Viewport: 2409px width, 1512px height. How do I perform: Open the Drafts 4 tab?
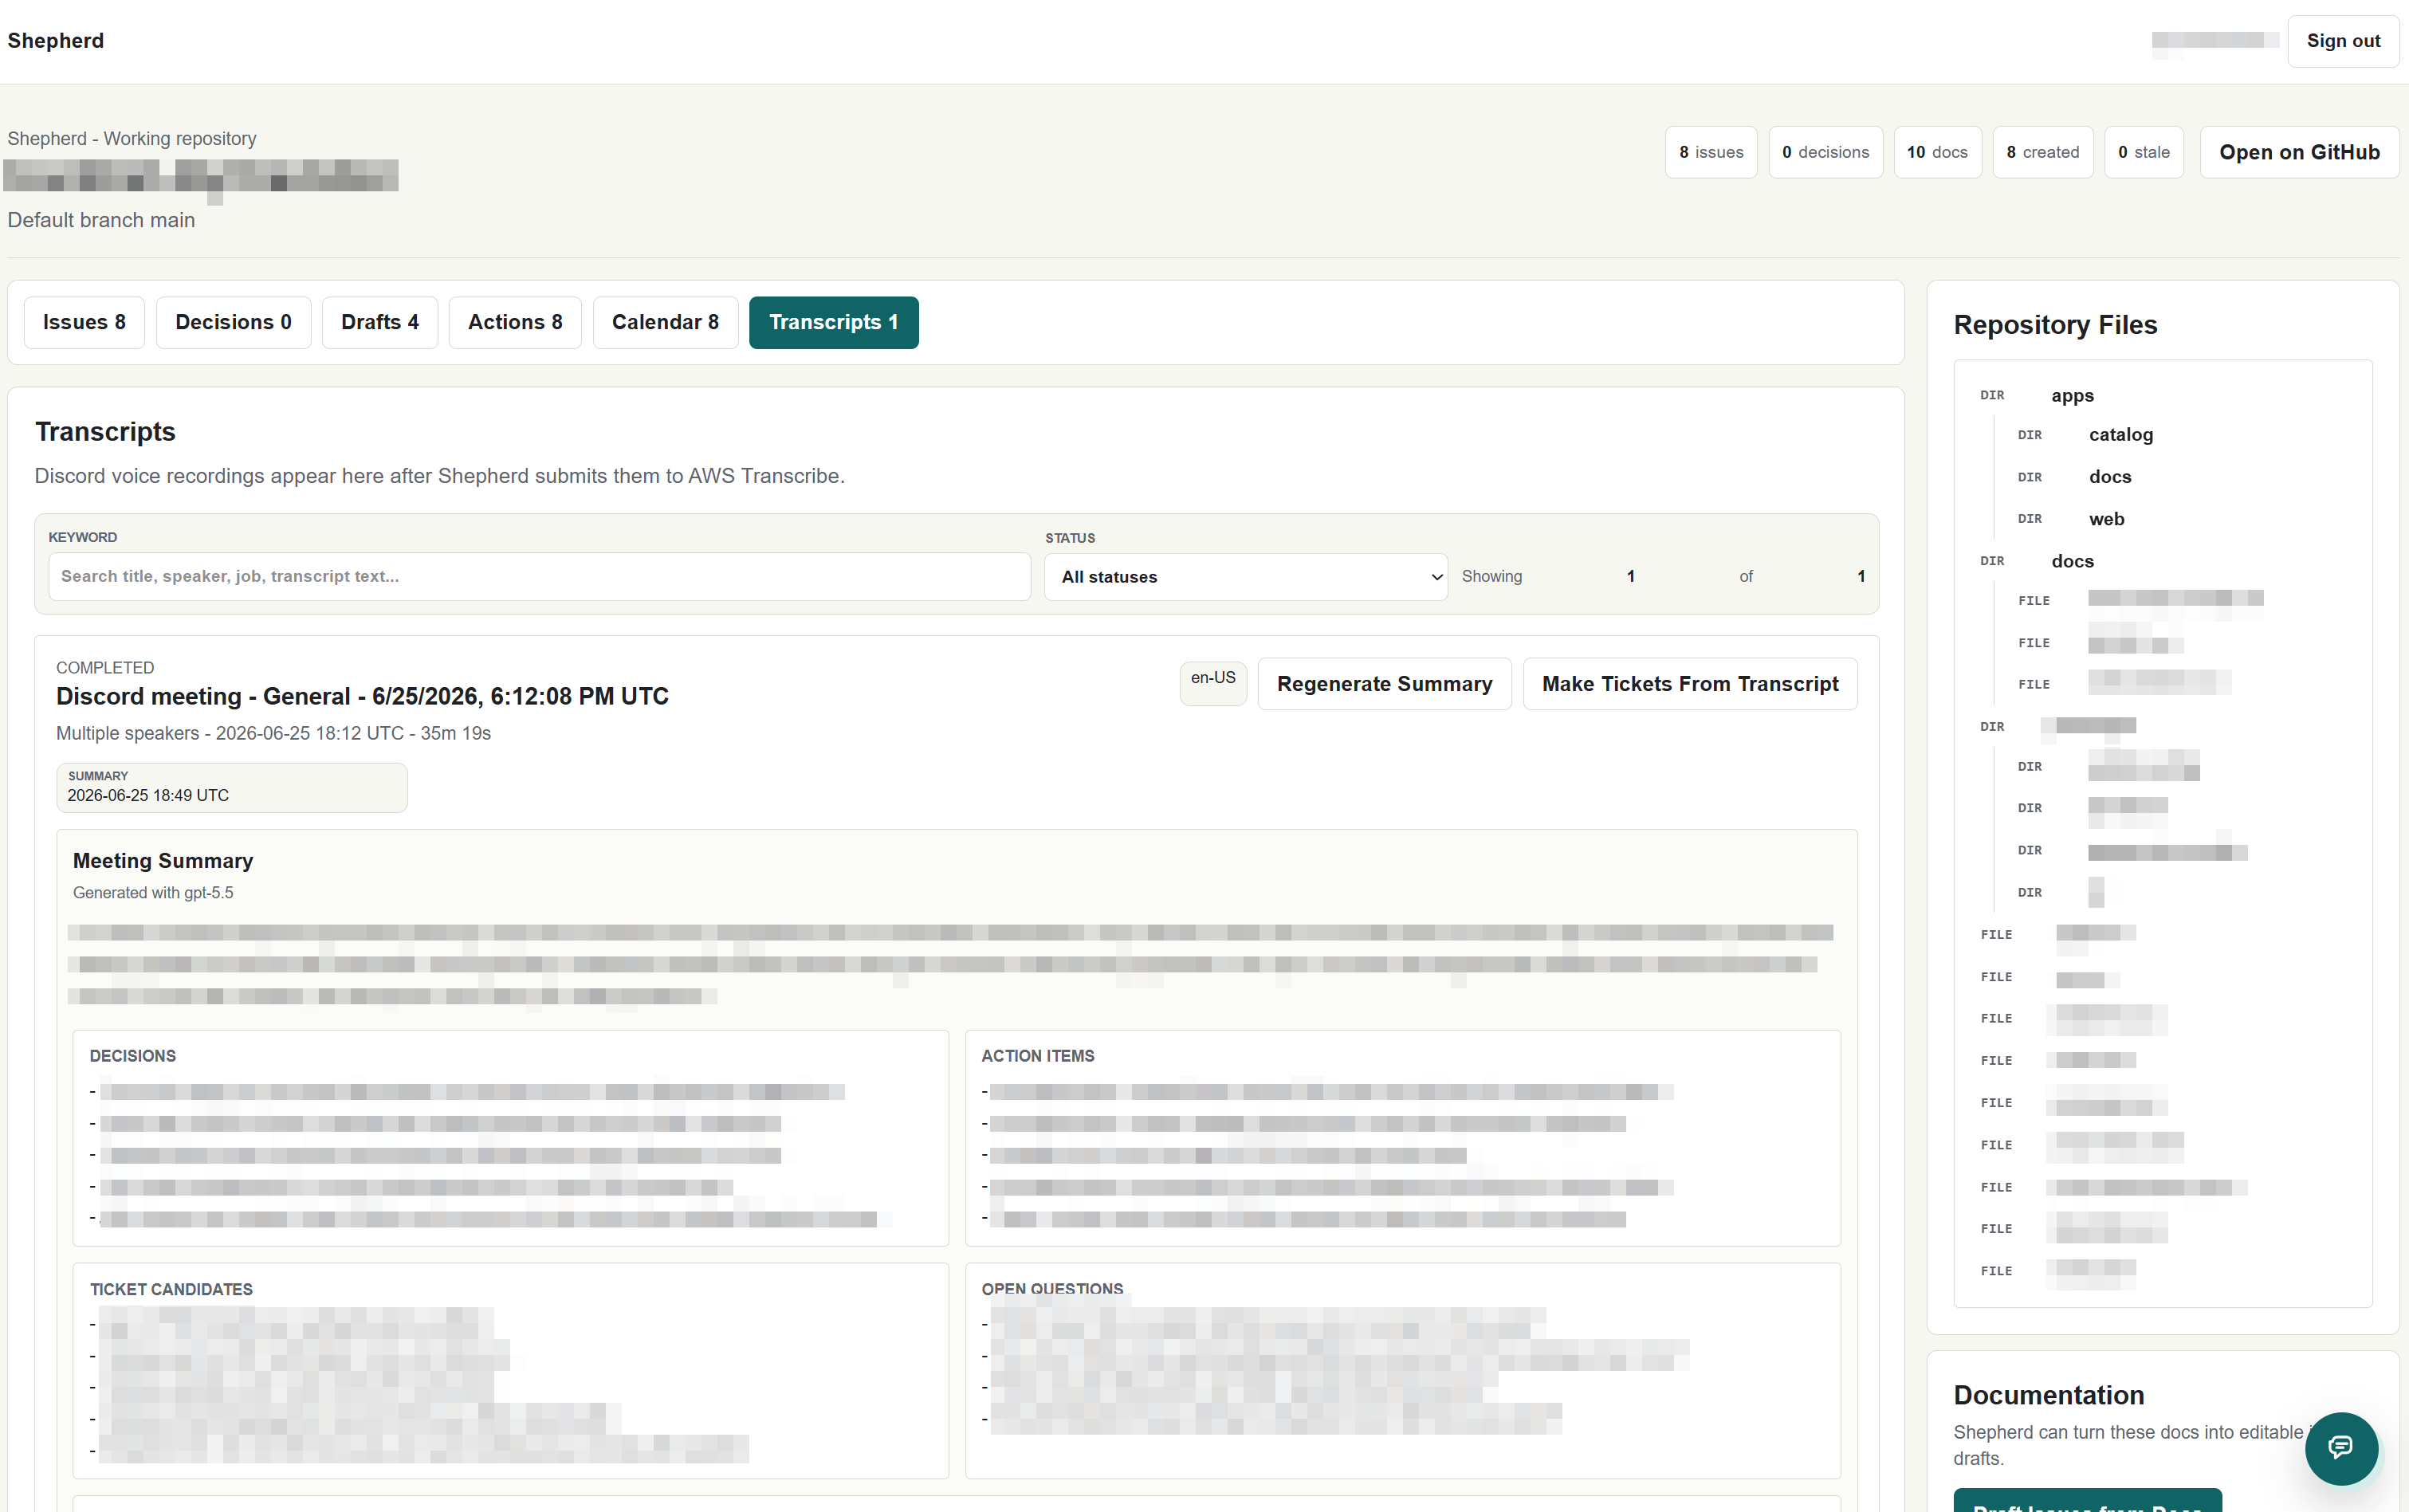click(380, 322)
